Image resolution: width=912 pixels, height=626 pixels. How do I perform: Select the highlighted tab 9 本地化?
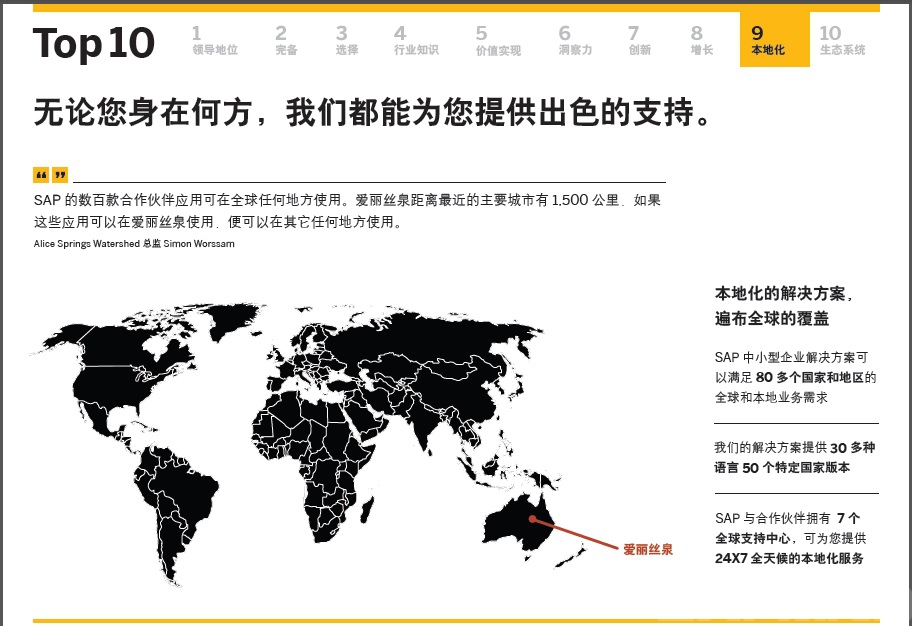pos(775,39)
